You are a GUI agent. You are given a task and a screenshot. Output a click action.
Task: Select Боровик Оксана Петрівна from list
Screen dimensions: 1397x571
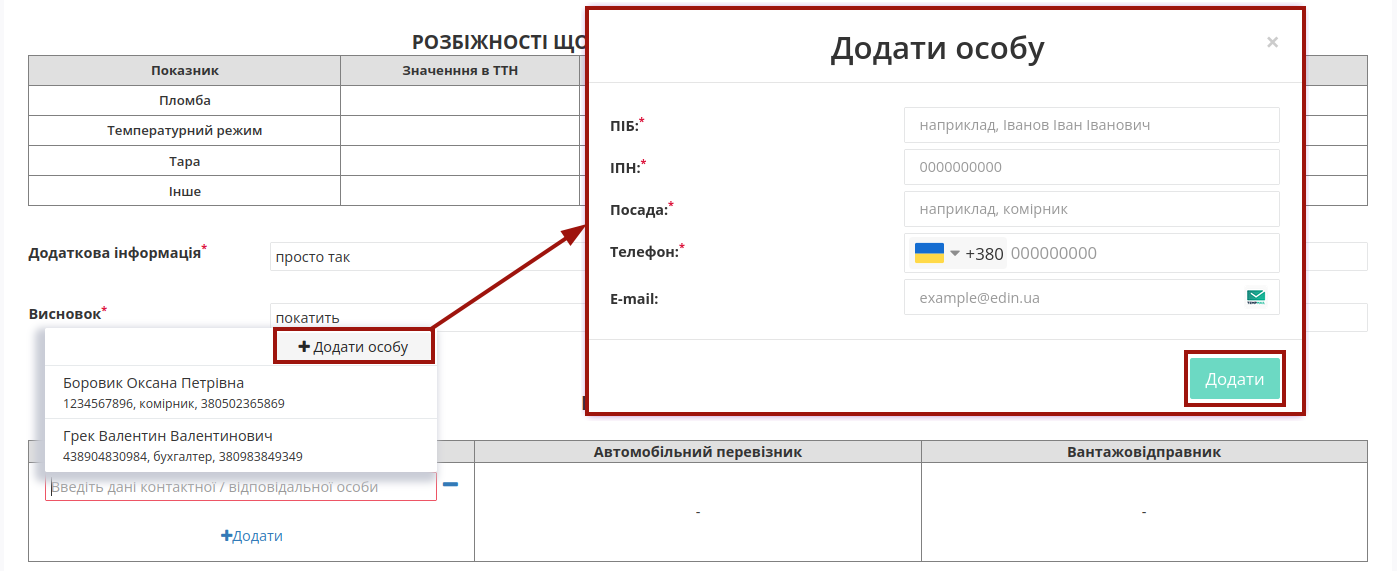tap(241, 392)
